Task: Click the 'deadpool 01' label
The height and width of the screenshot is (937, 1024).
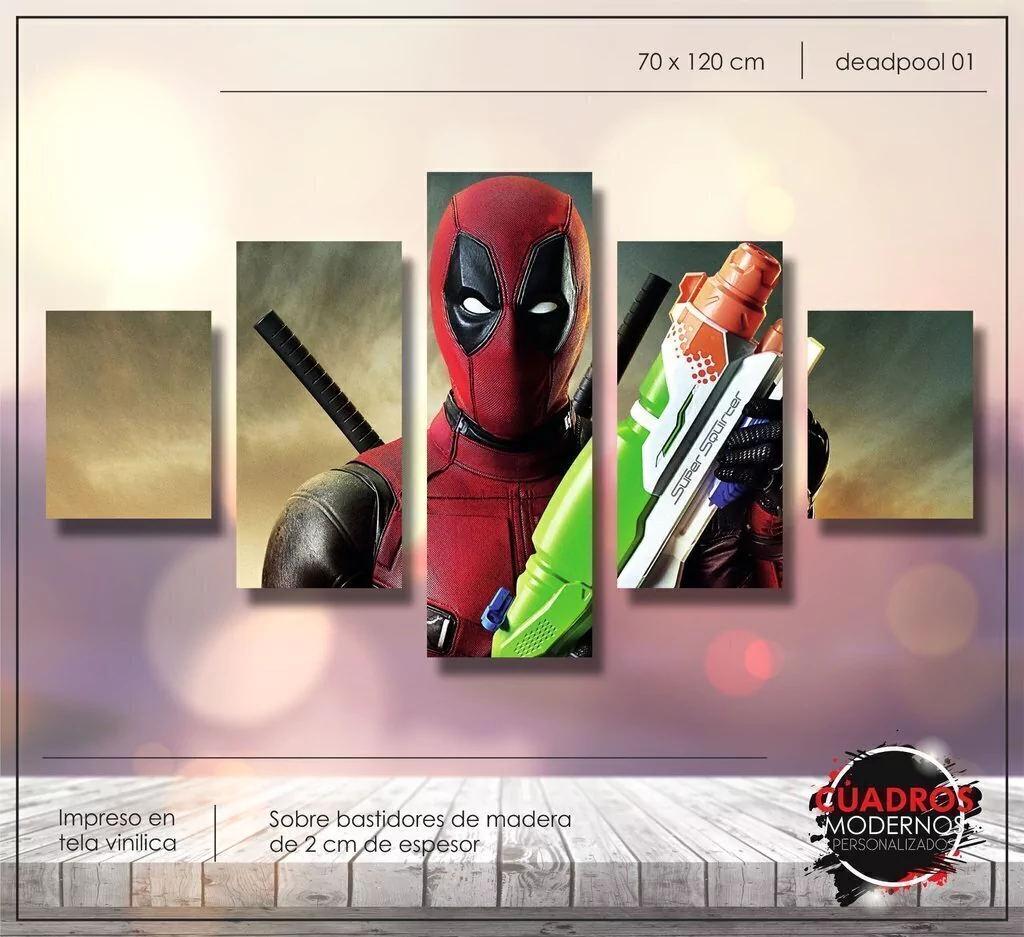Action: tap(904, 62)
